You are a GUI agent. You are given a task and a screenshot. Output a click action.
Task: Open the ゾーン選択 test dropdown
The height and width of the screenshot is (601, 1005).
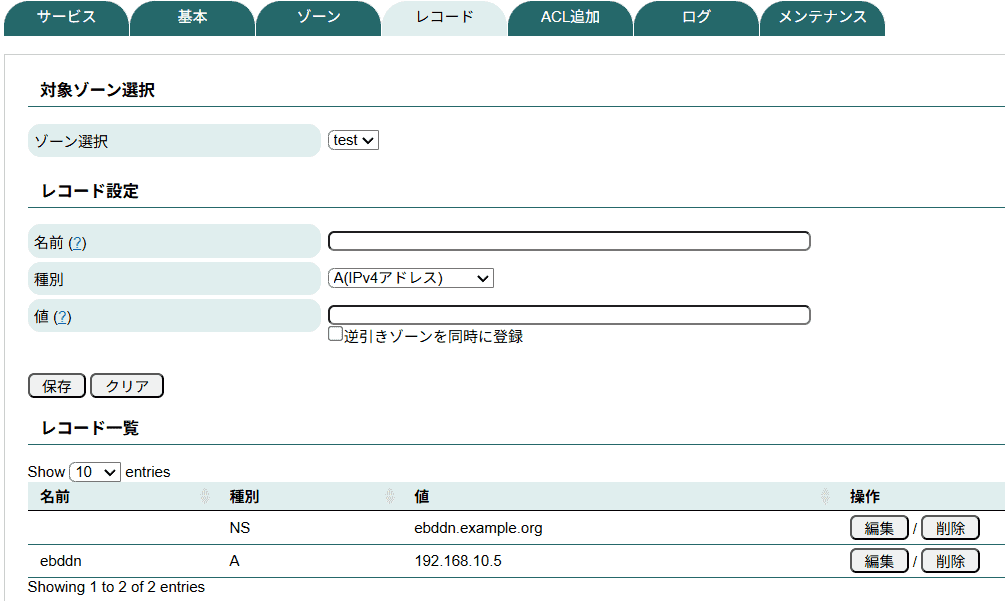pyautogui.click(x=353, y=141)
